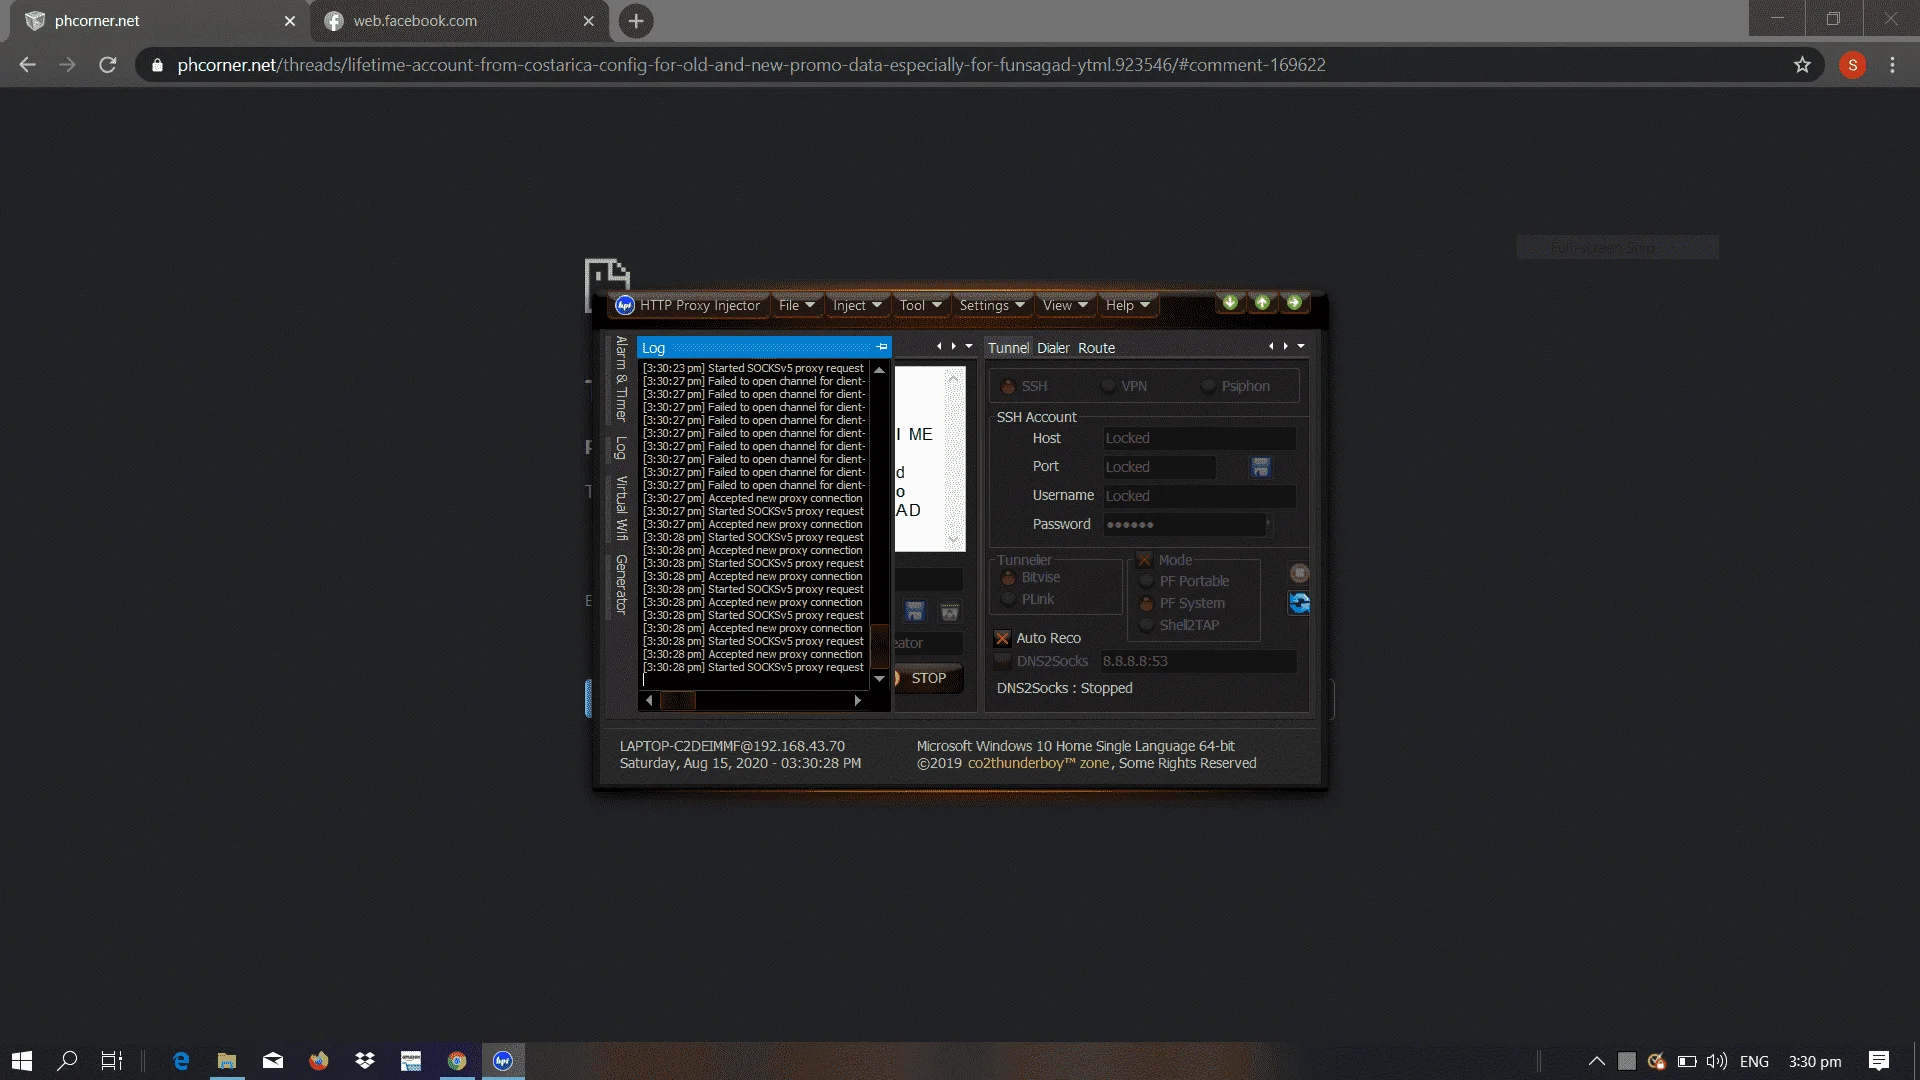Open the Log panel tab list dropdown arrow
The width and height of the screenshot is (1920, 1080).
[x=969, y=346]
